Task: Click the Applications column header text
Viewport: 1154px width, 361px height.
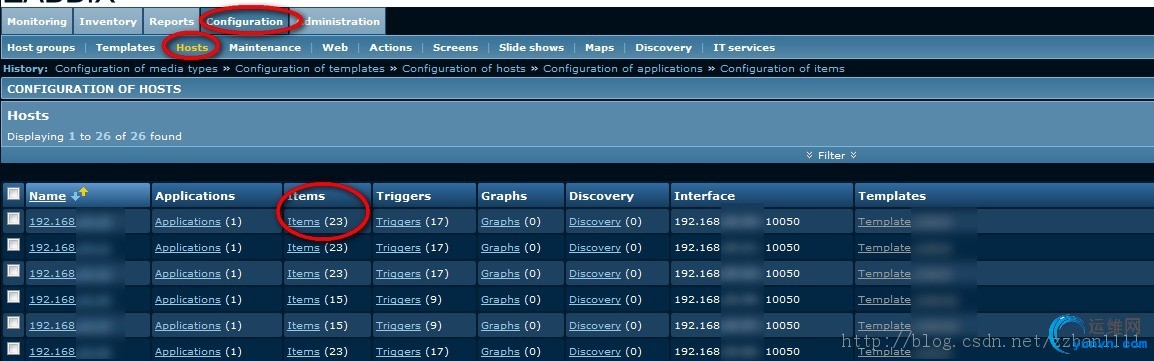Action: click(x=195, y=196)
